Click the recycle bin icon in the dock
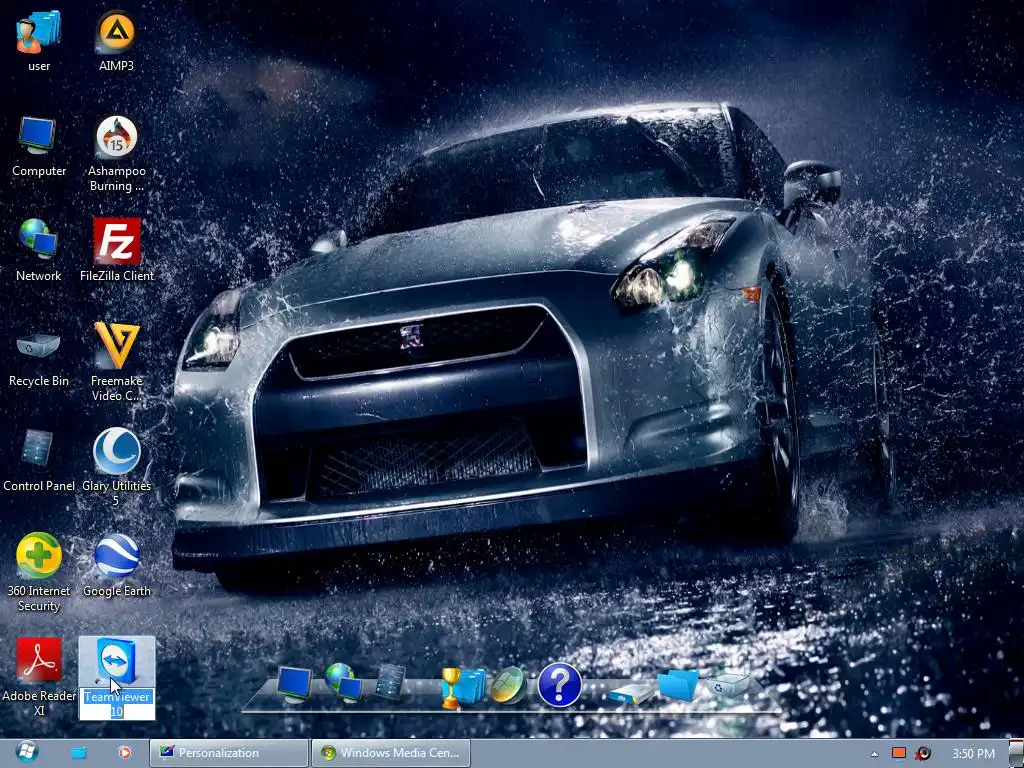This screenshot has width=1024, height=768. coord(727,685)
